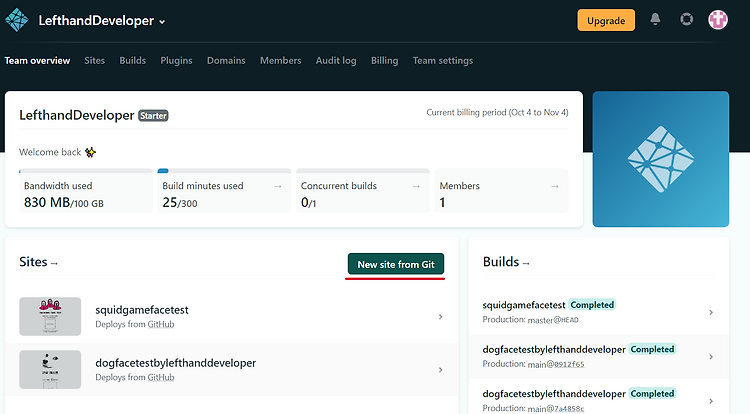
Task: Click New site from Git button
Action: (x=396, y=264)
